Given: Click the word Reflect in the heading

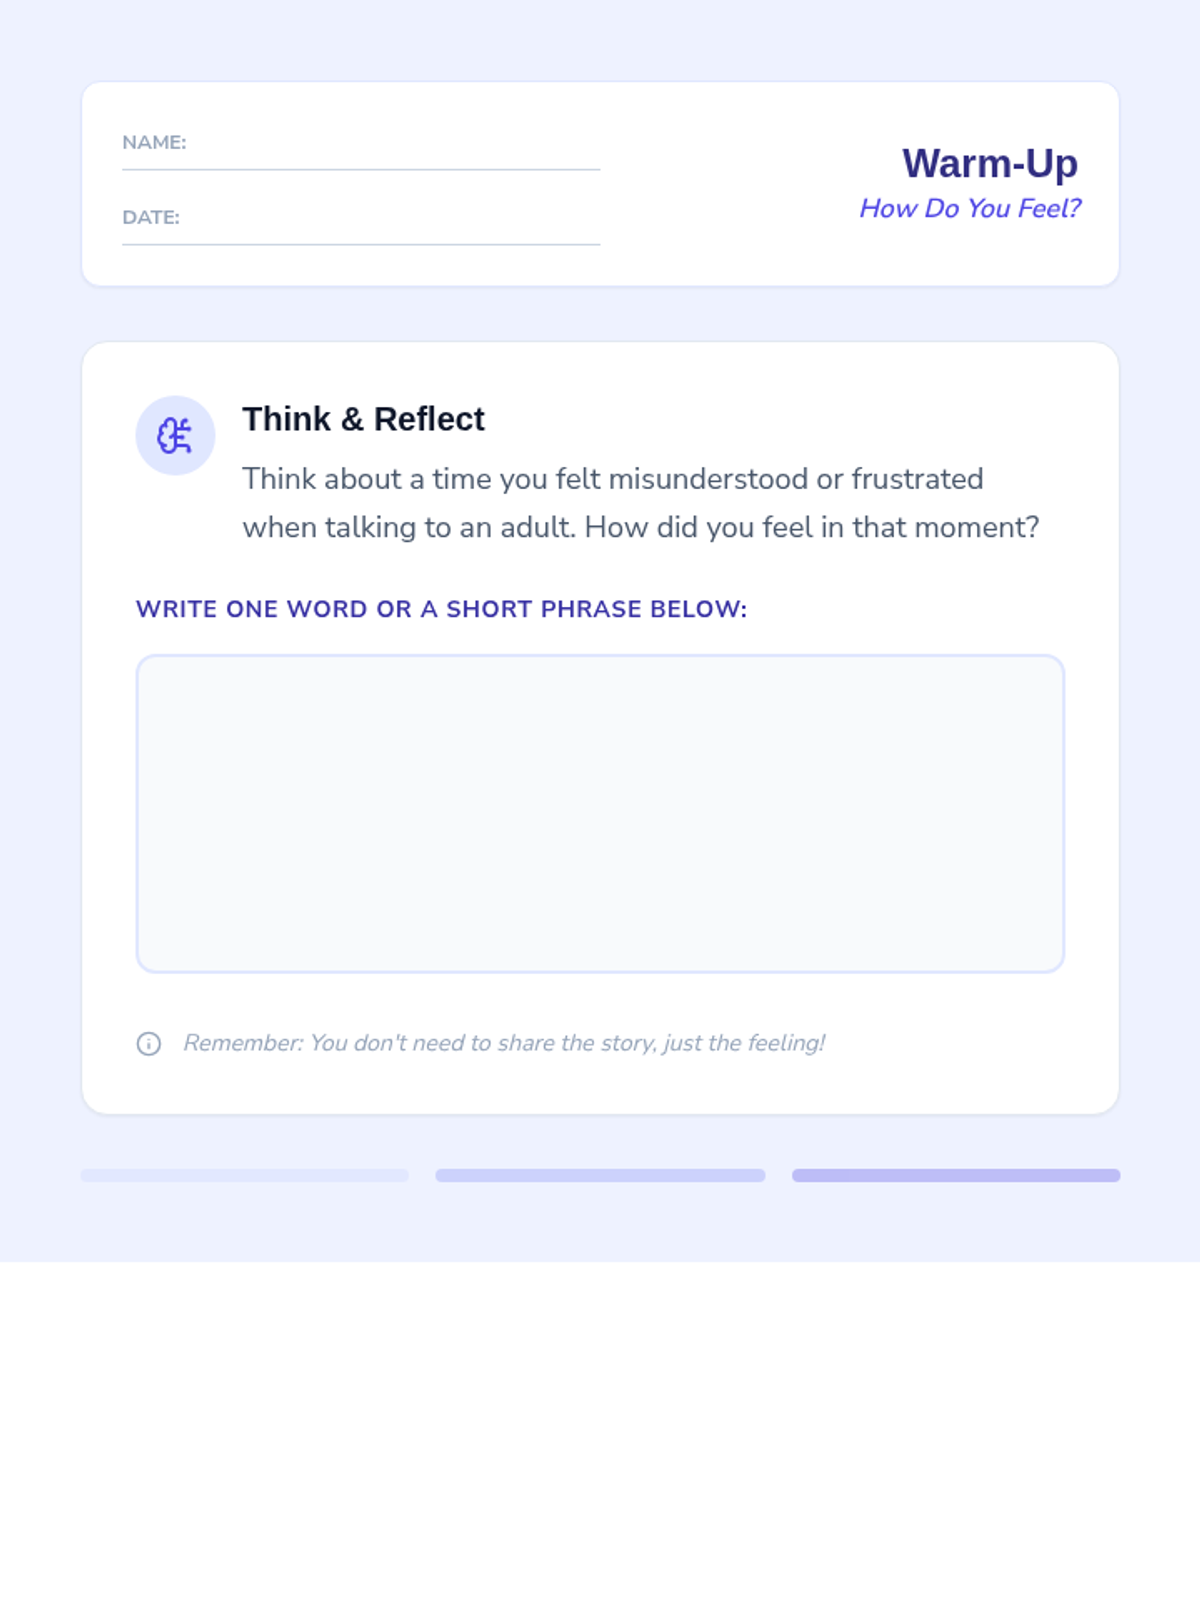Looking at the screenshot, I should click(x=429, y=419).
